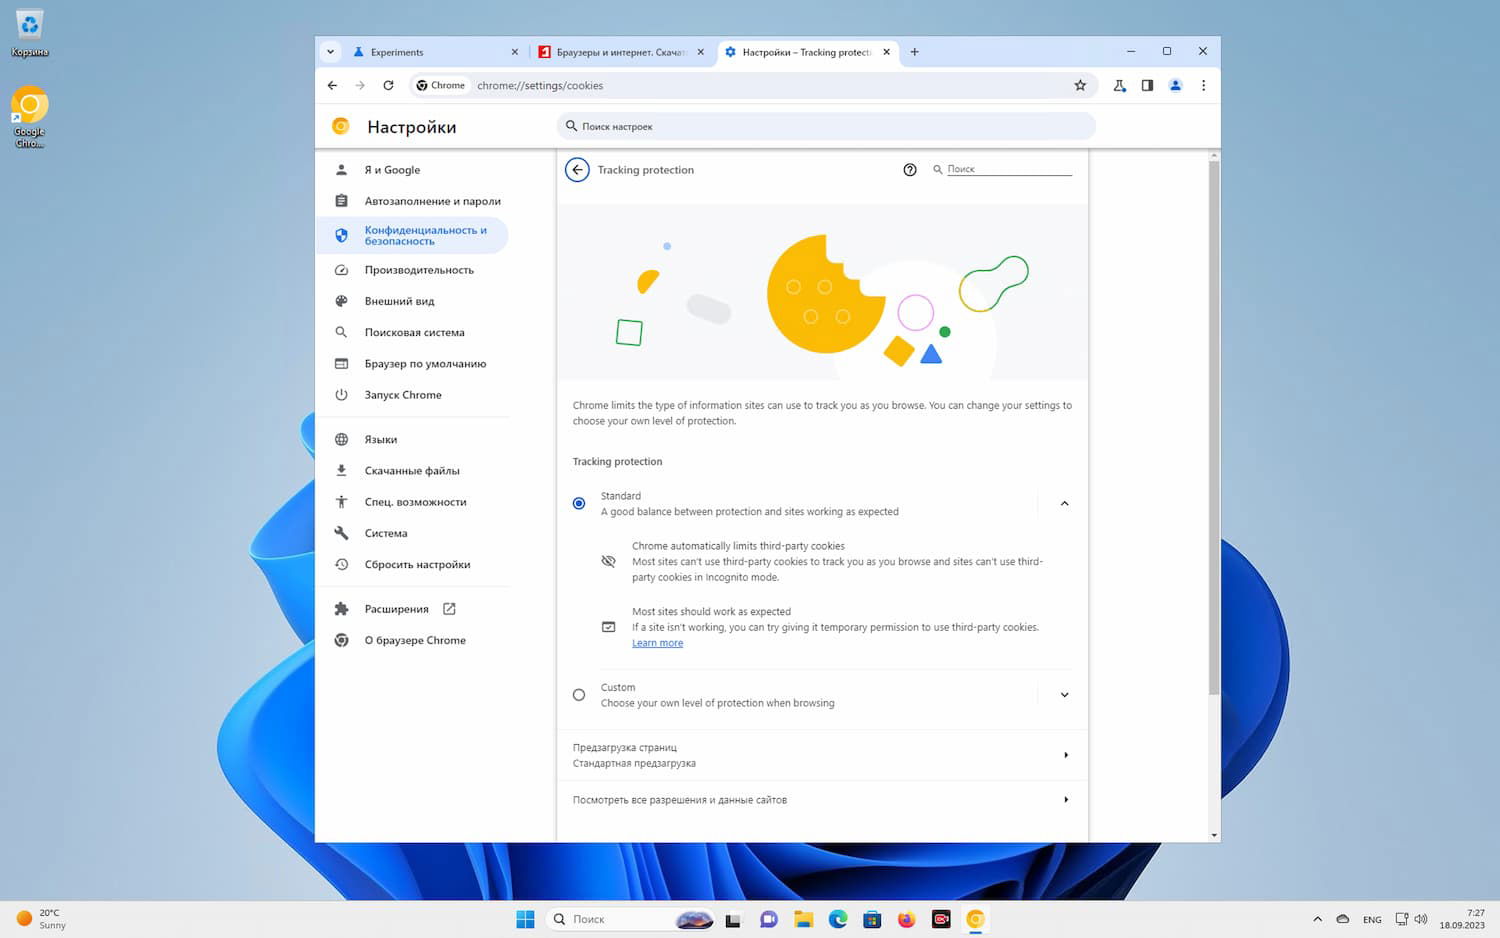Open Task View from taskbar

click(x=733, y=920)
